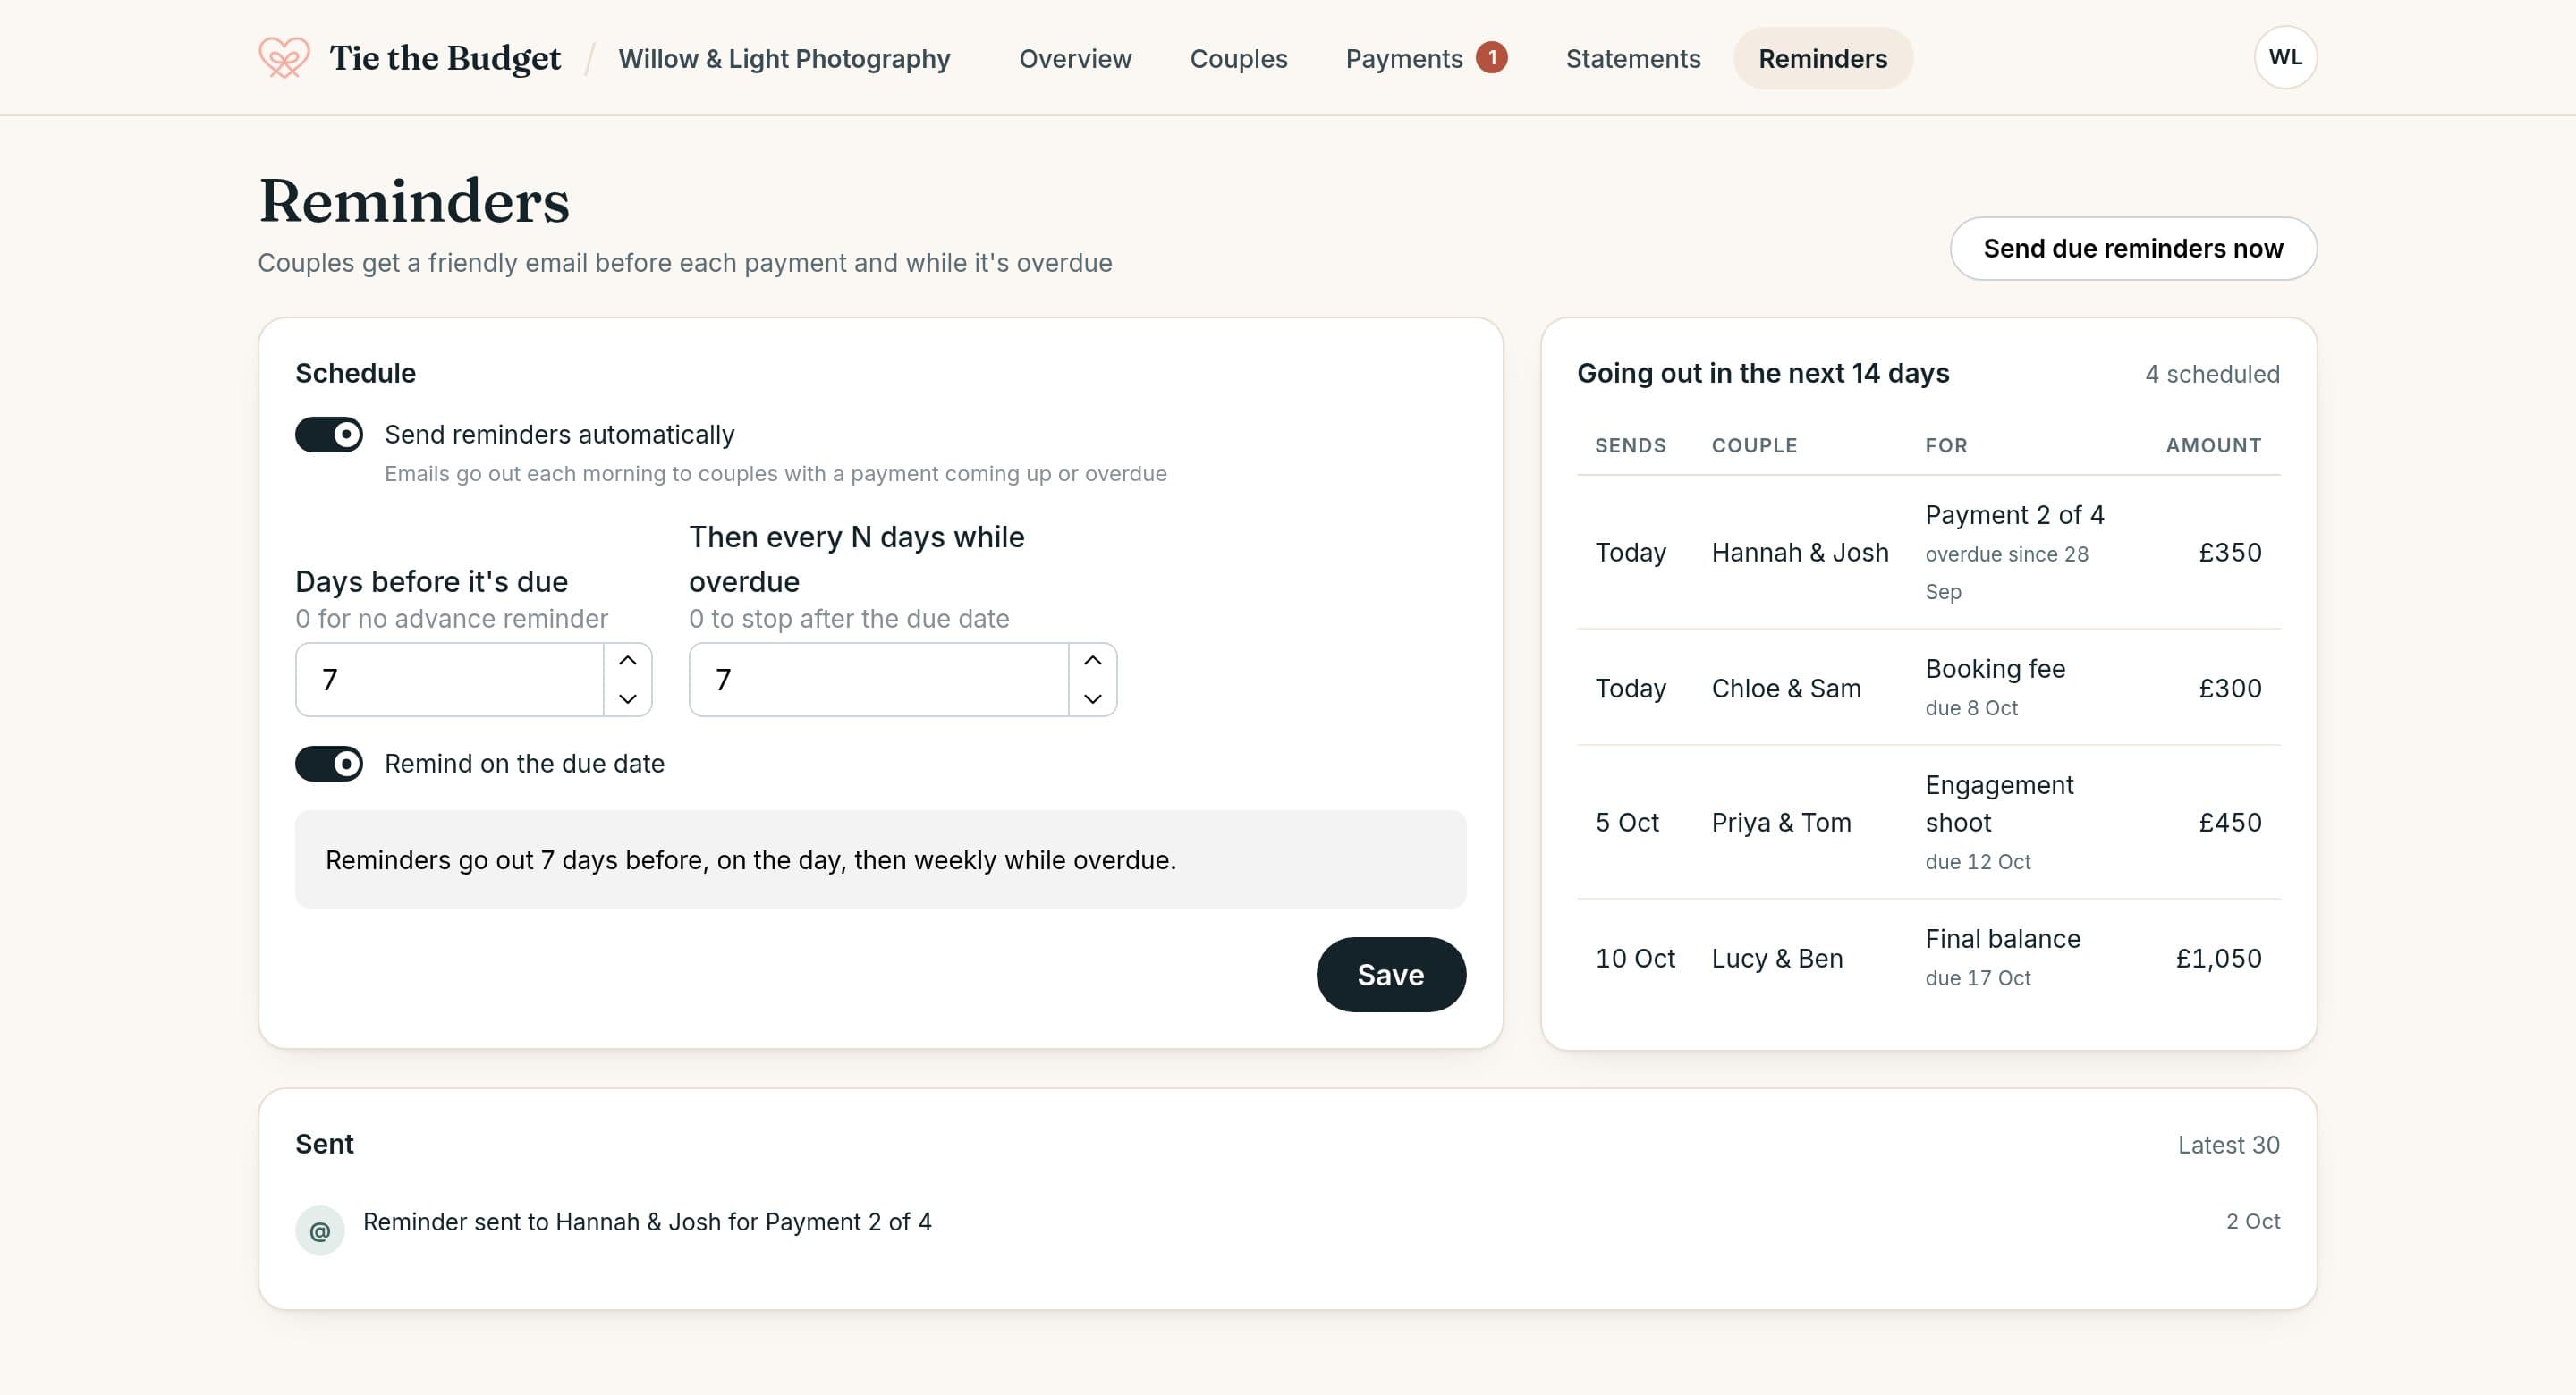Focus the Days before it's due field
The image size is (2576, 1395).
tap(450, 680)
